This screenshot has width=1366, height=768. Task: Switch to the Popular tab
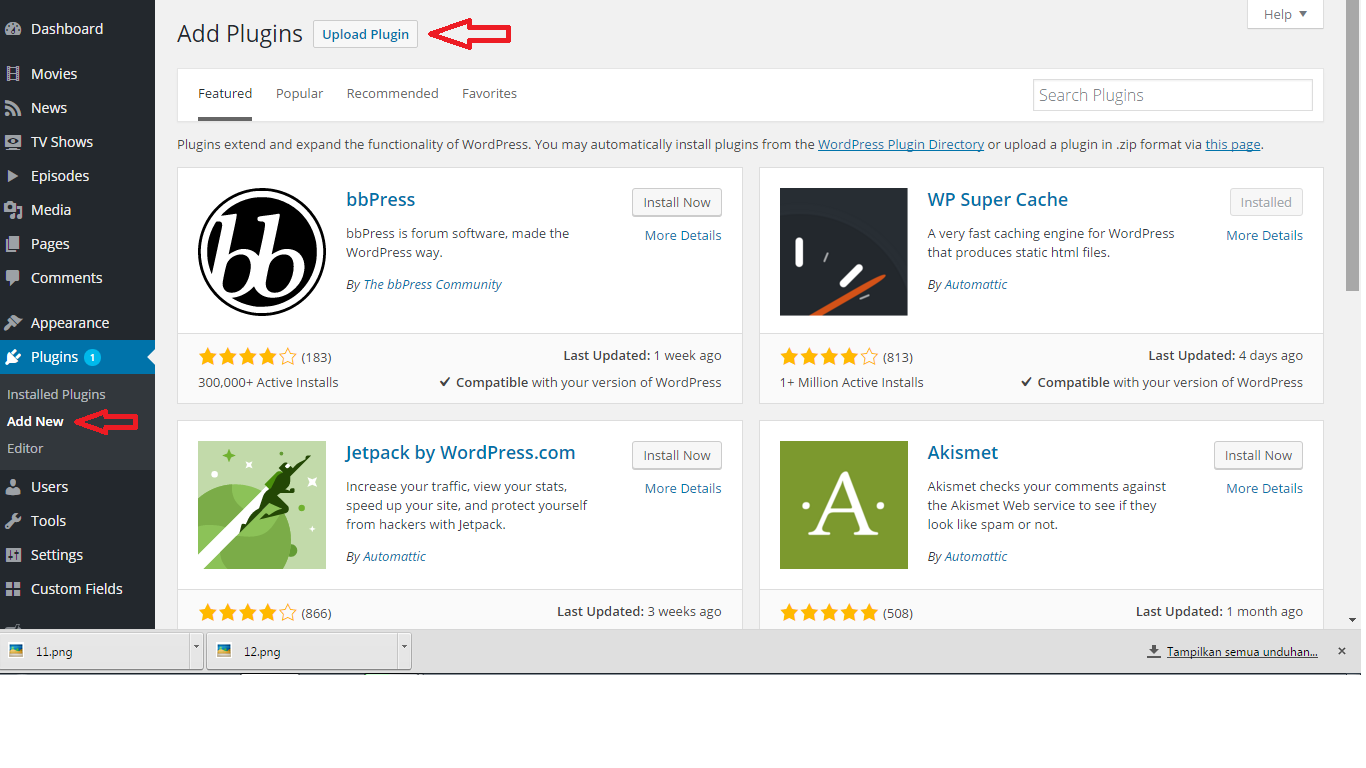pos(300,94)
